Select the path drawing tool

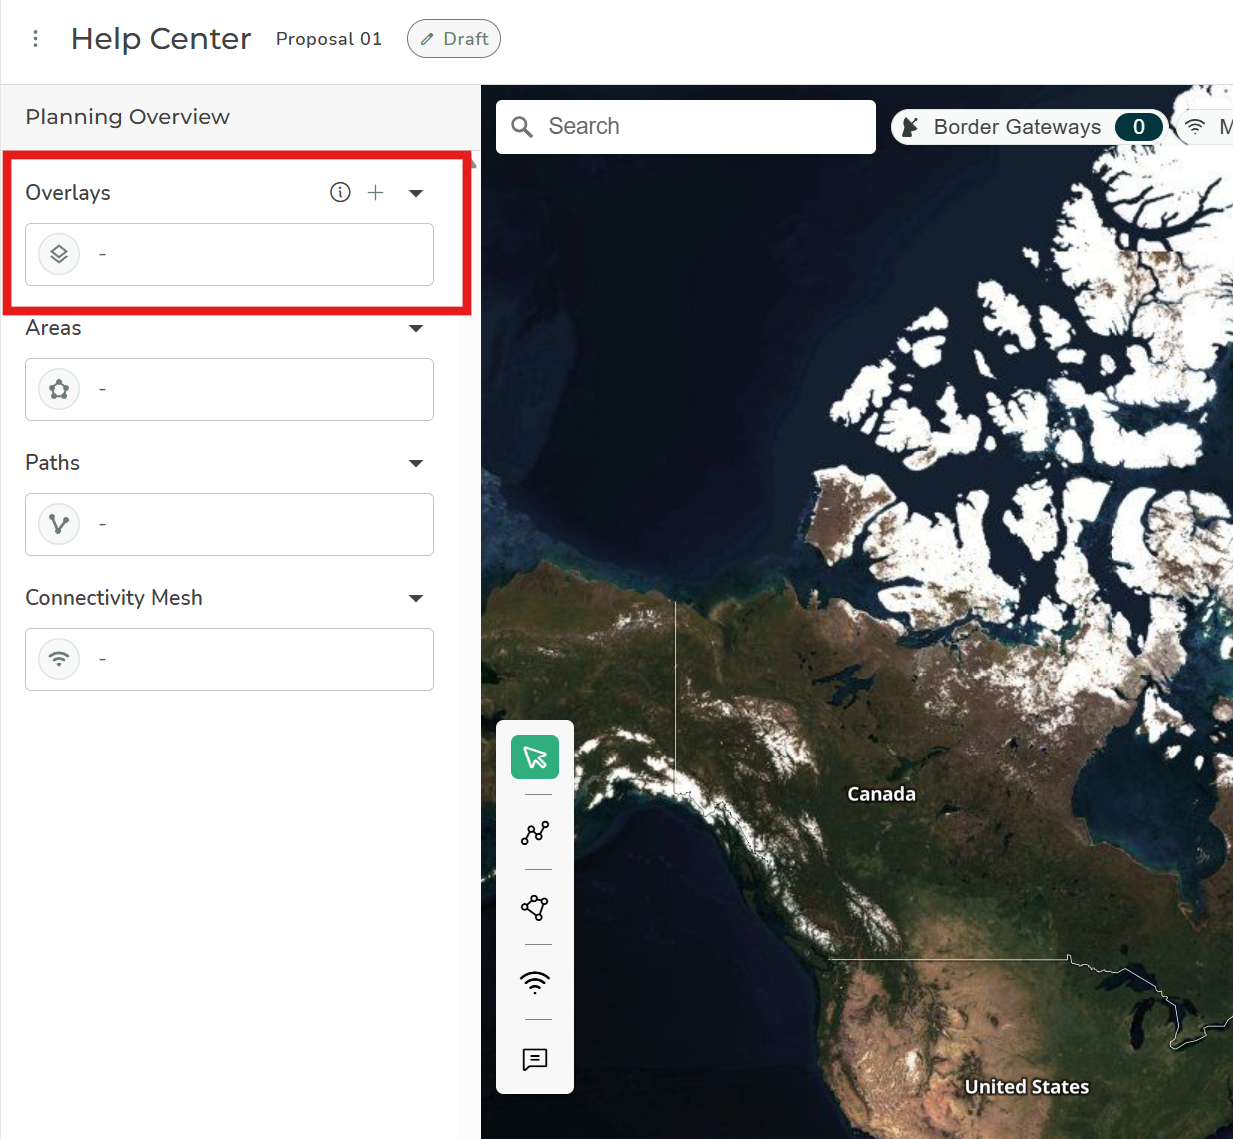click(535, 832)
